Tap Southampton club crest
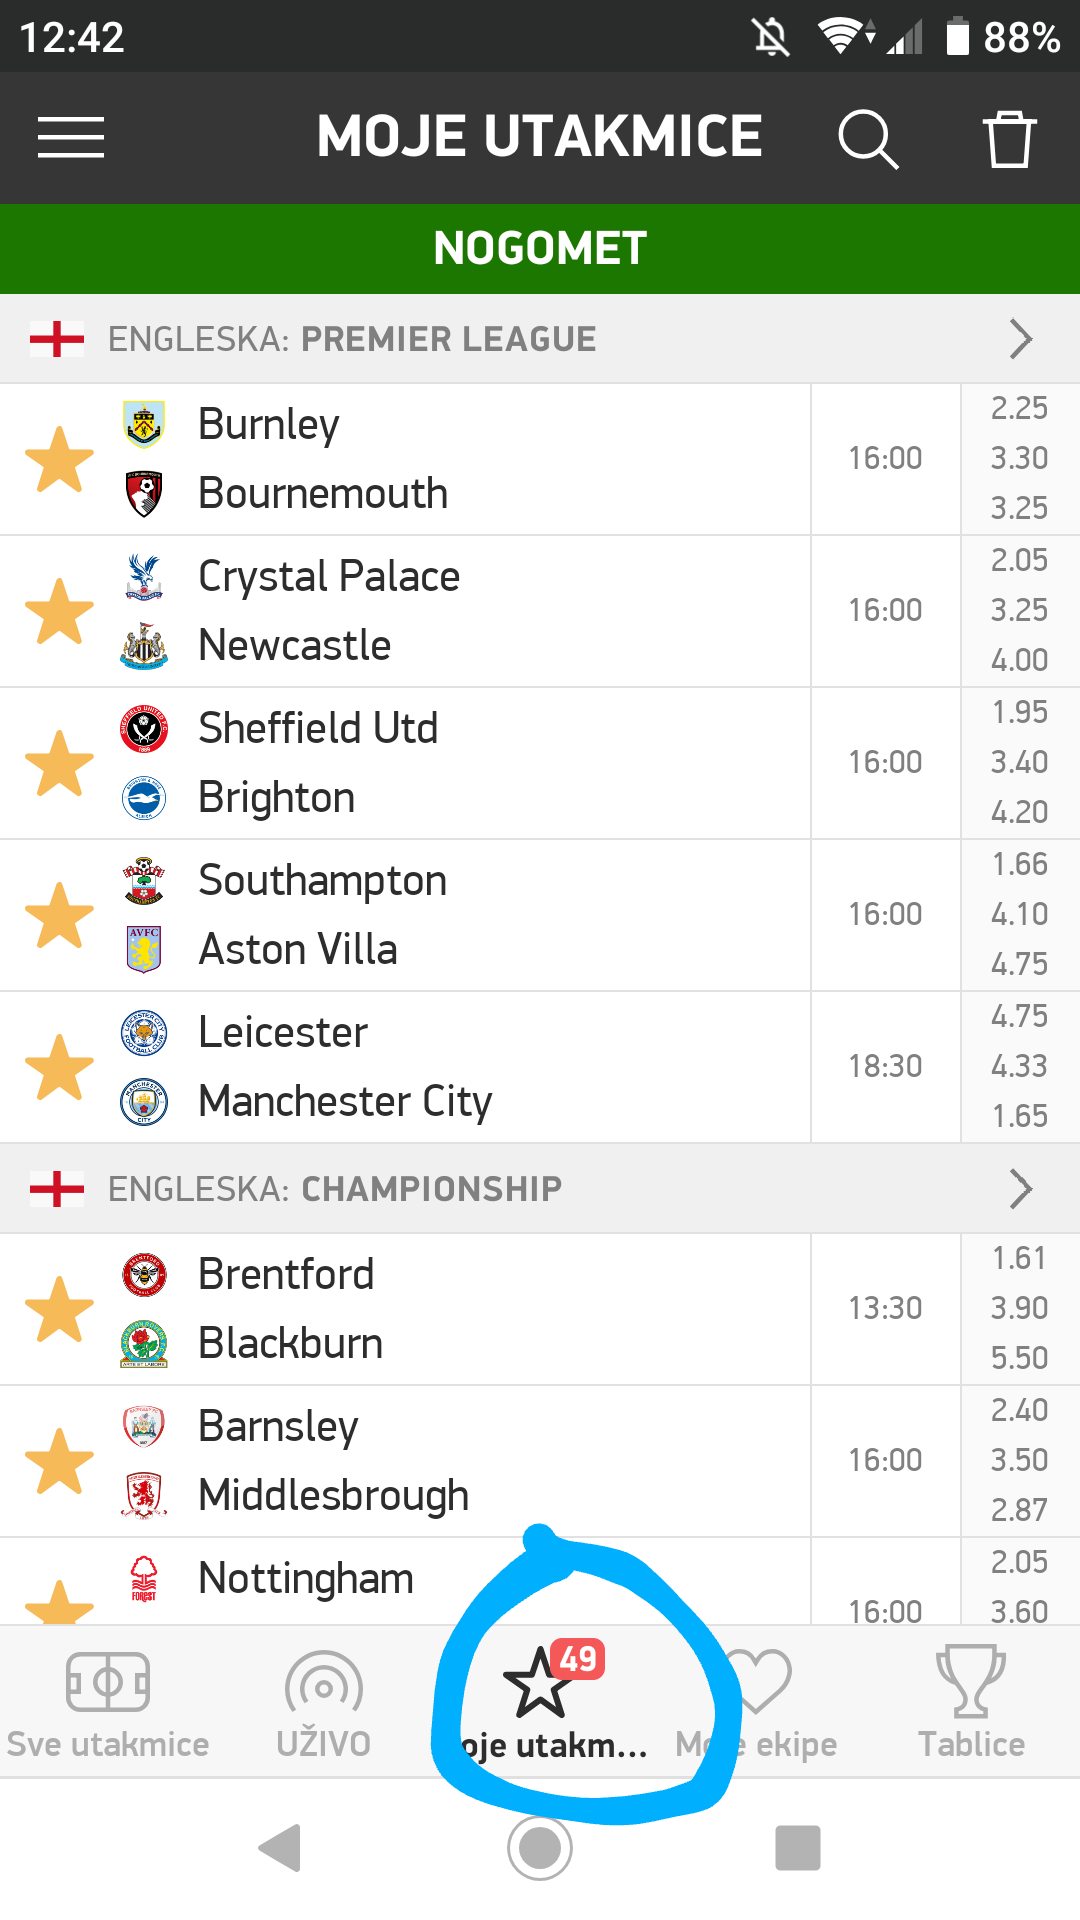 tap(144, 881)
